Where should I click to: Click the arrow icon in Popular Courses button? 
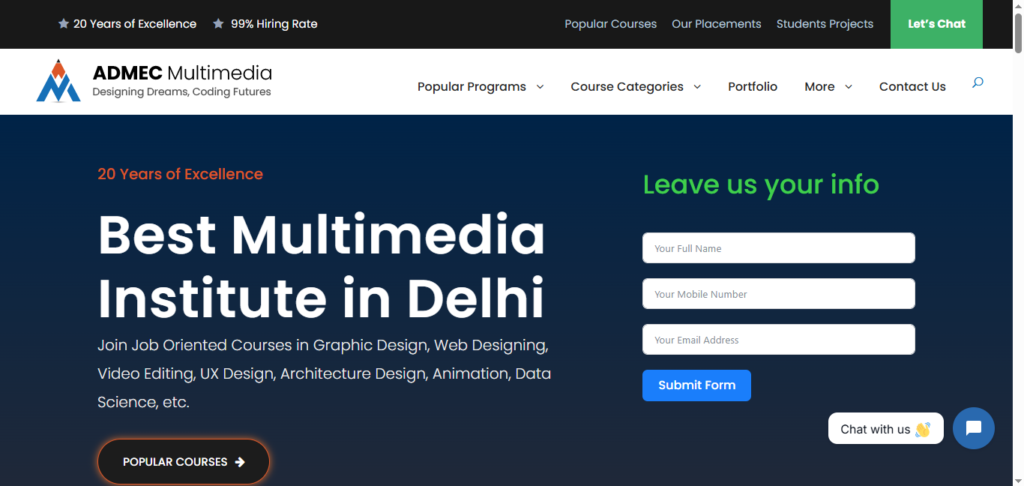[x=240, y=462]
